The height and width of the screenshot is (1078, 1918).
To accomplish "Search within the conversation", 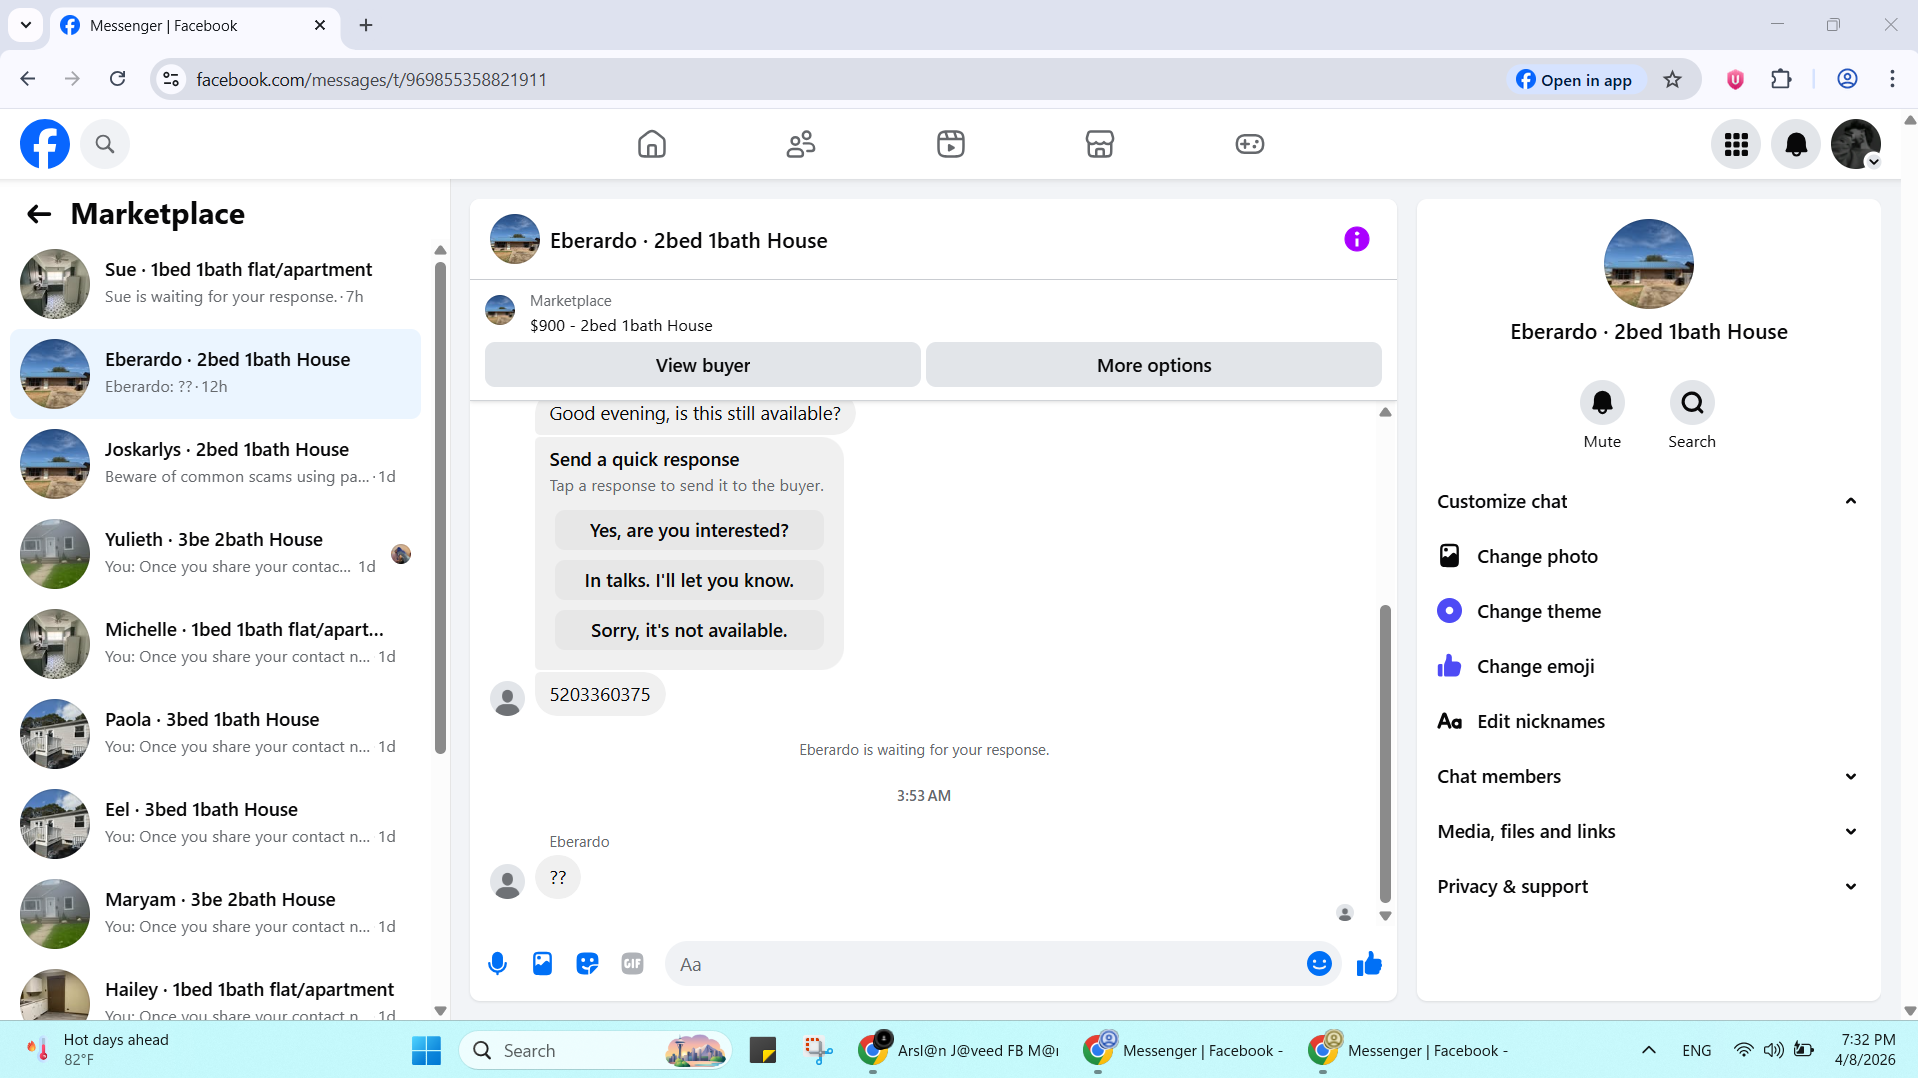I will click(x=1692, y=403).
